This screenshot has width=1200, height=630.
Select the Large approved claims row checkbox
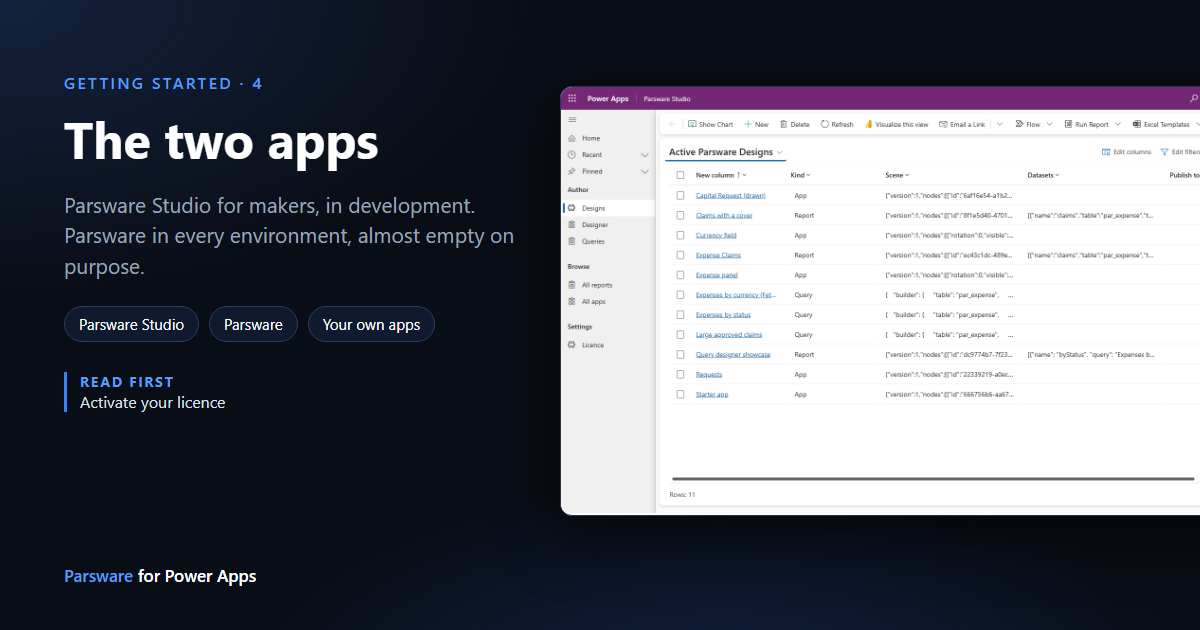pyautogui.click(x=680, y=335)
